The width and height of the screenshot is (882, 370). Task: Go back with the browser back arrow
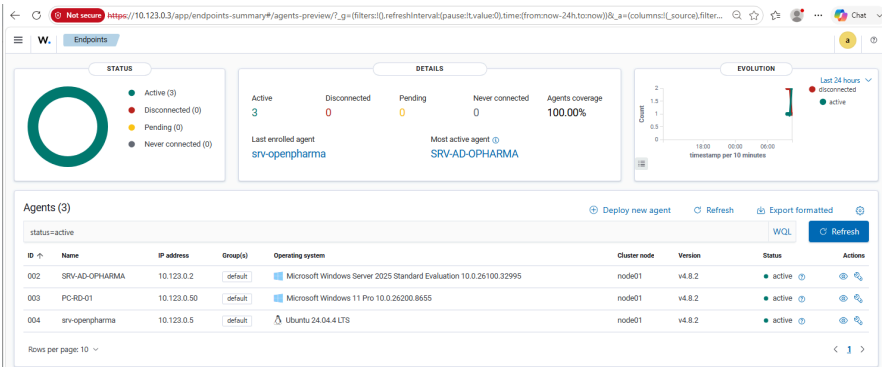pyautogui.click(x=15, y=16)
